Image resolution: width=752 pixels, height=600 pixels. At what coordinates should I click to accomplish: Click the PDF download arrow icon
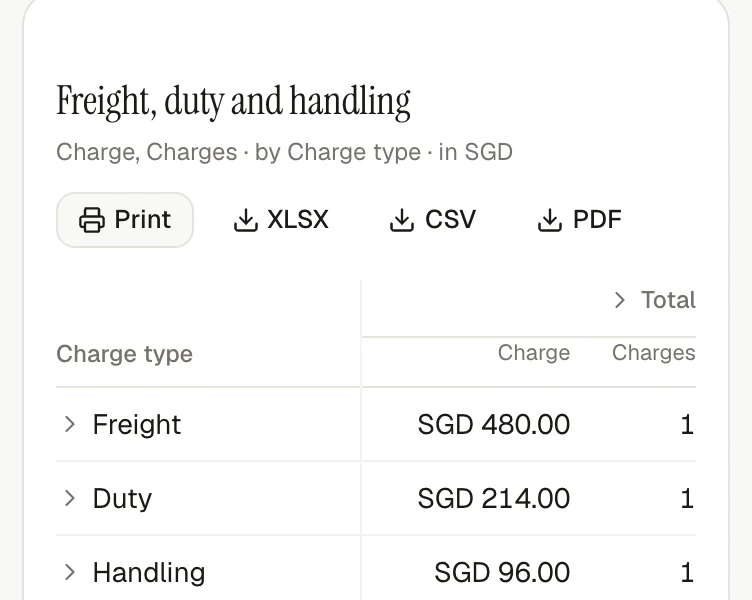(x=550, y=220)
